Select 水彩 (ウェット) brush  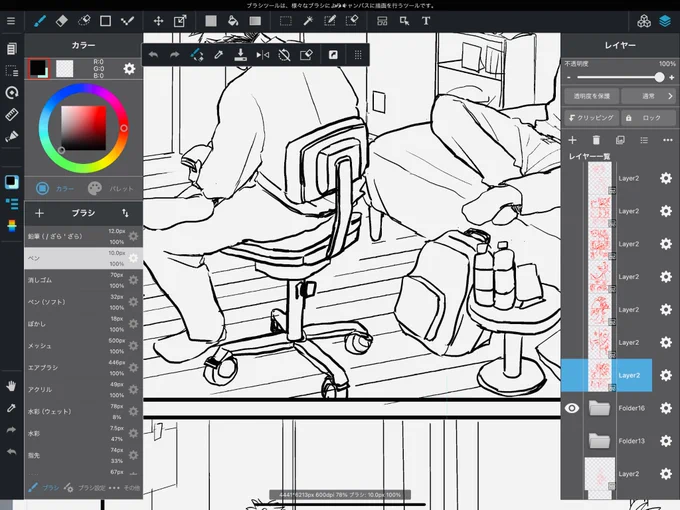[83, 412]
